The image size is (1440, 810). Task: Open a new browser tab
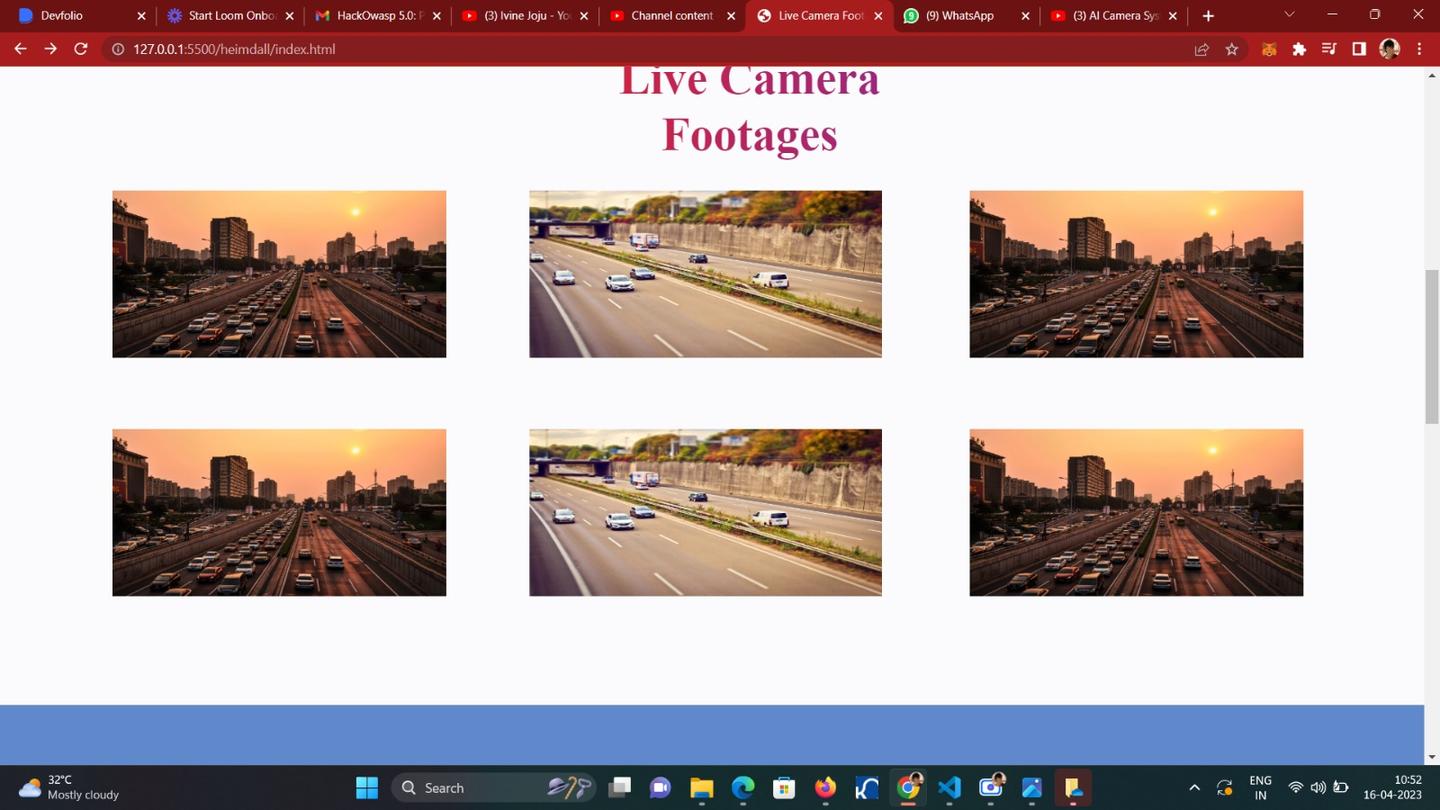[1208, 16]
